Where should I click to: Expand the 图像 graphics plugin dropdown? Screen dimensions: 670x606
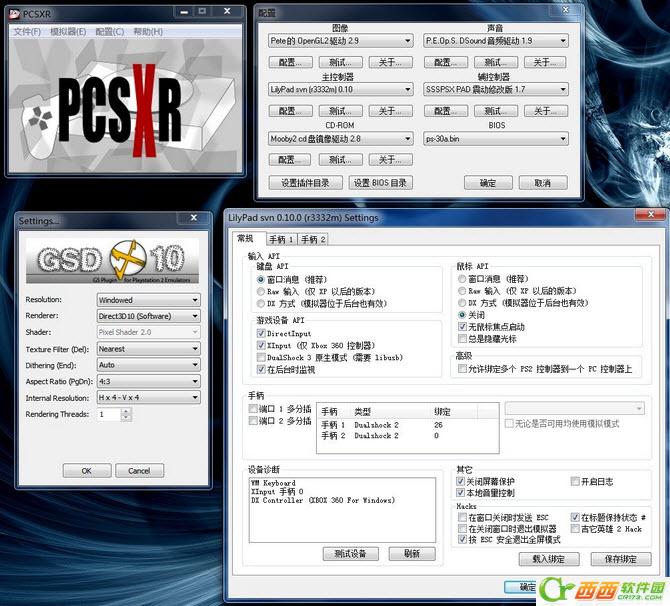tap(408, 41)
